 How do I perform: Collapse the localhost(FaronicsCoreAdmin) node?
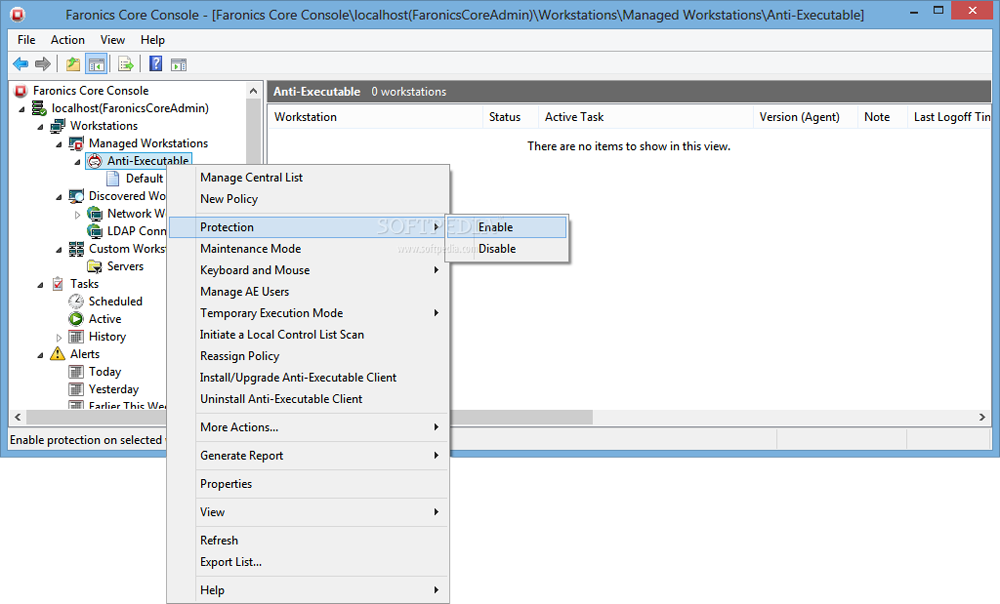(x=22, y=109)
